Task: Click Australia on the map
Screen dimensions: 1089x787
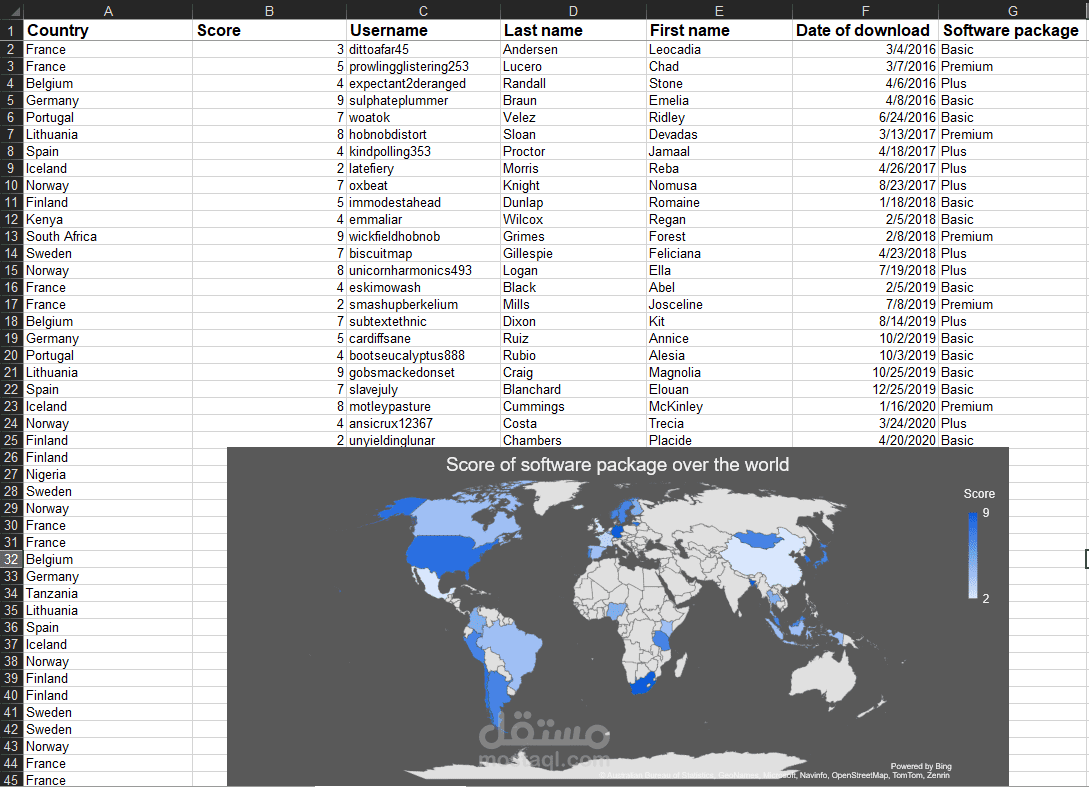Action: click(825, 675)
